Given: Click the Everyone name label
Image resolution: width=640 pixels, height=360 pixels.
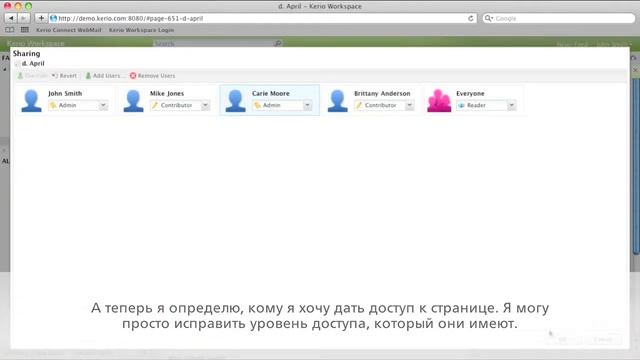Looking at the screenshot, I should click(x=470, y=93).
